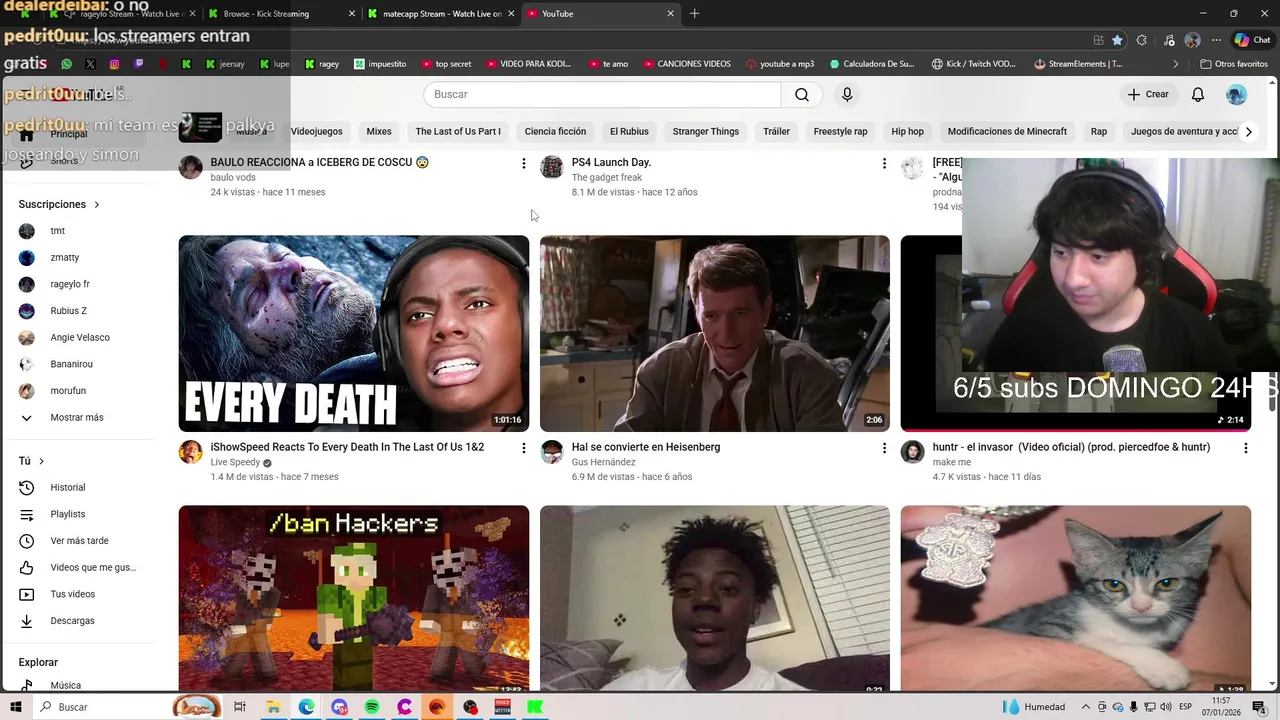This screenshot has width=1280, height=720.
Task: Bookmark this page with star icon
Action: click(1117, 40)
